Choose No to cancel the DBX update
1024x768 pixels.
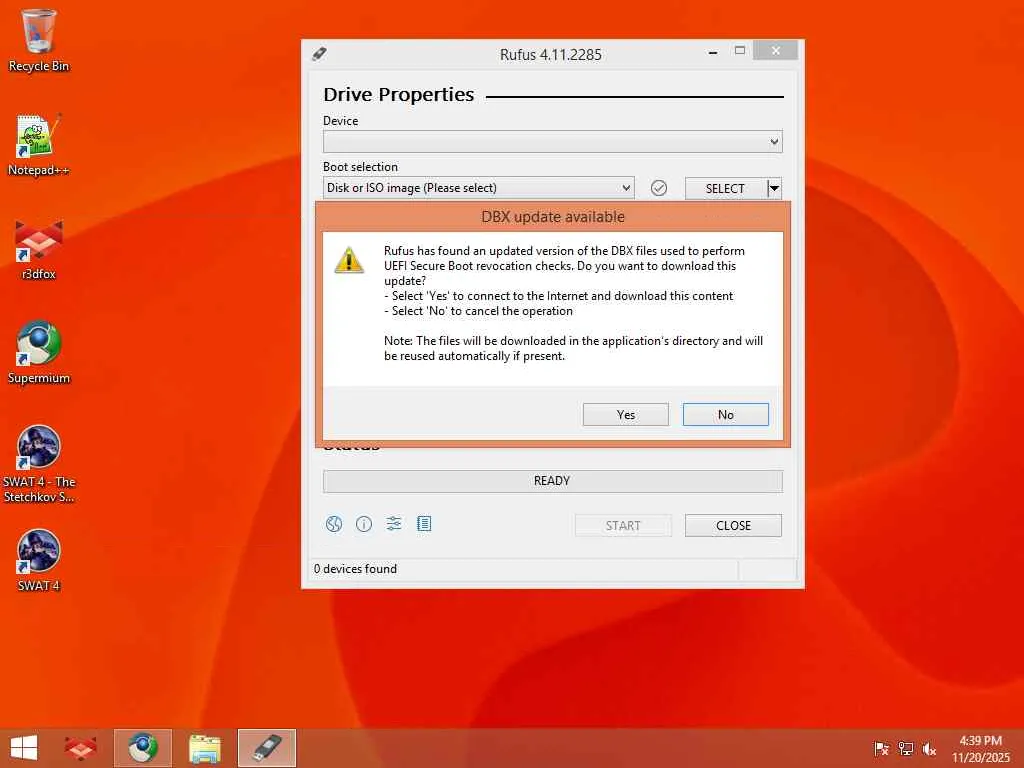click(x=726, y=415)
